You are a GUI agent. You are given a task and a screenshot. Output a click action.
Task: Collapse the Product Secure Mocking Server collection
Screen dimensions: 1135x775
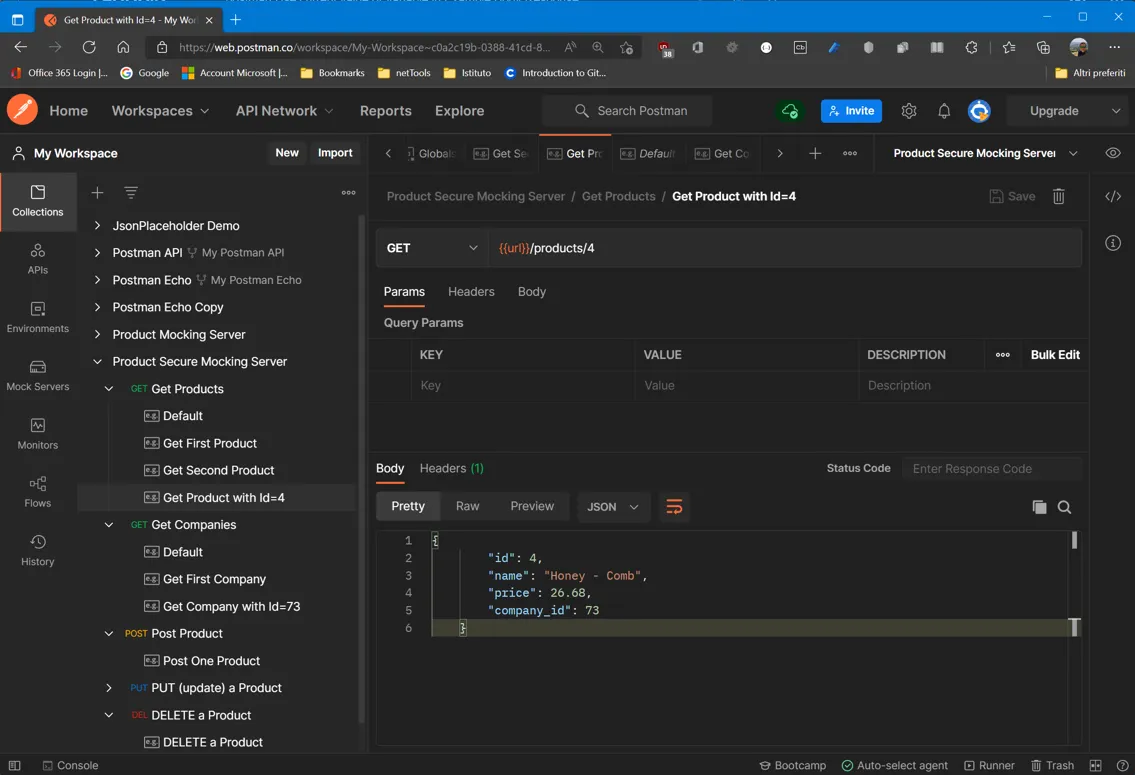(97, 361)
